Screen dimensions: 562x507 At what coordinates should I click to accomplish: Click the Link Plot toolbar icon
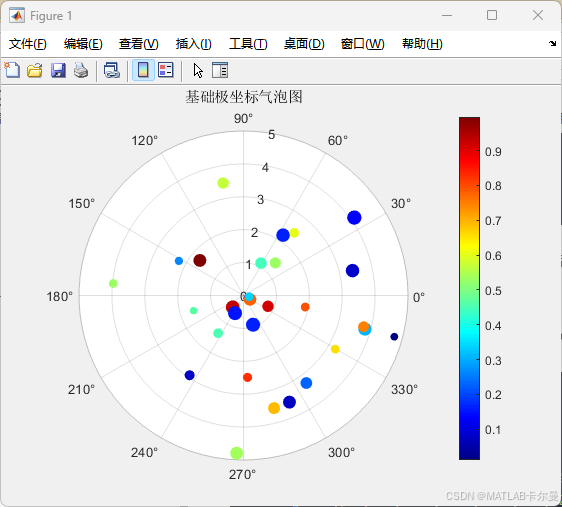pyautogui.click(x=111, y=70)
